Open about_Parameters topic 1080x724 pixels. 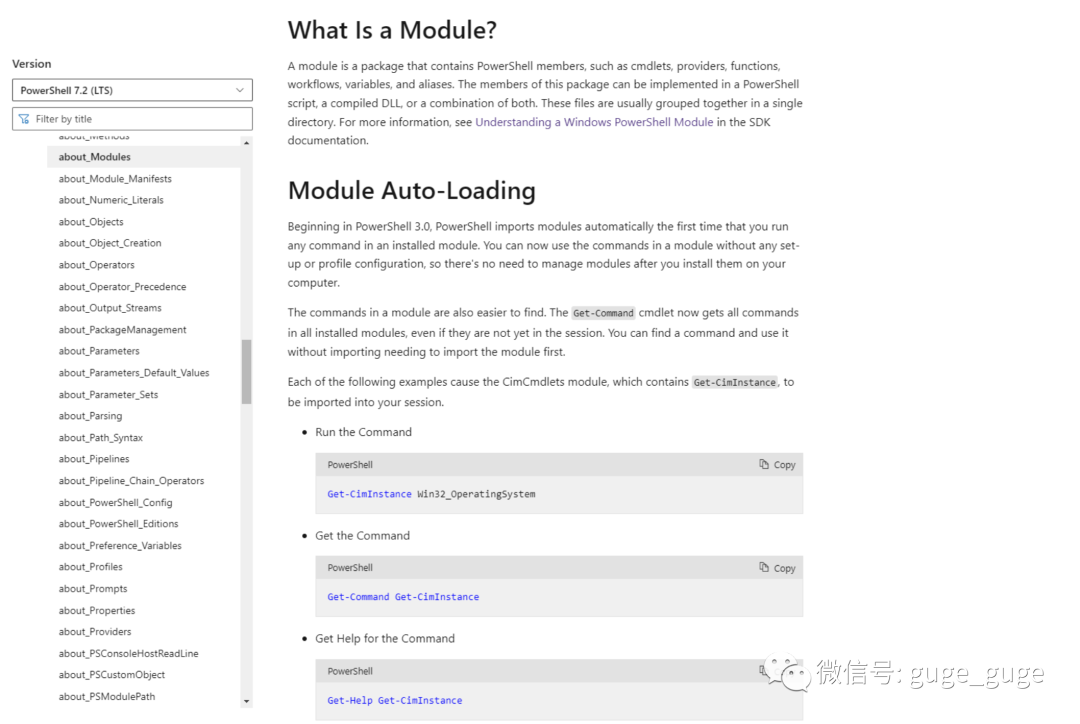point(98,351)
